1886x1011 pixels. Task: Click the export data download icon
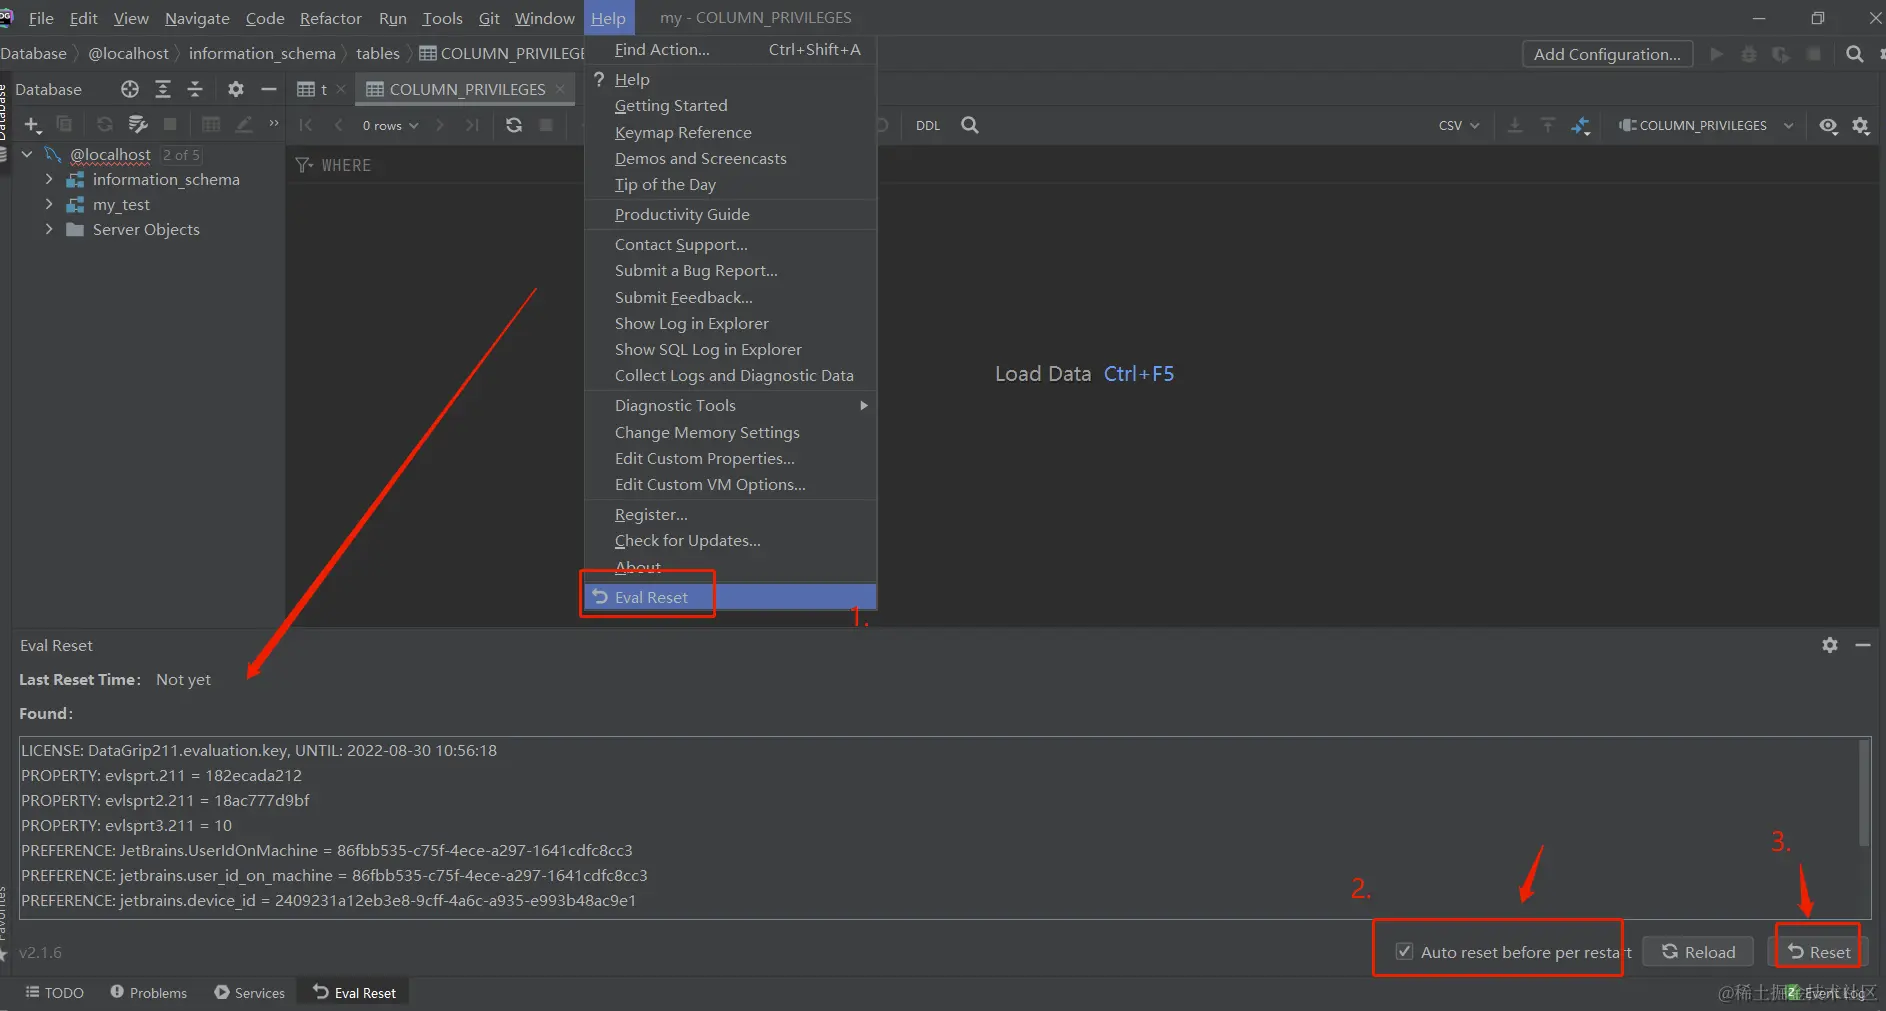[1515, 125]
